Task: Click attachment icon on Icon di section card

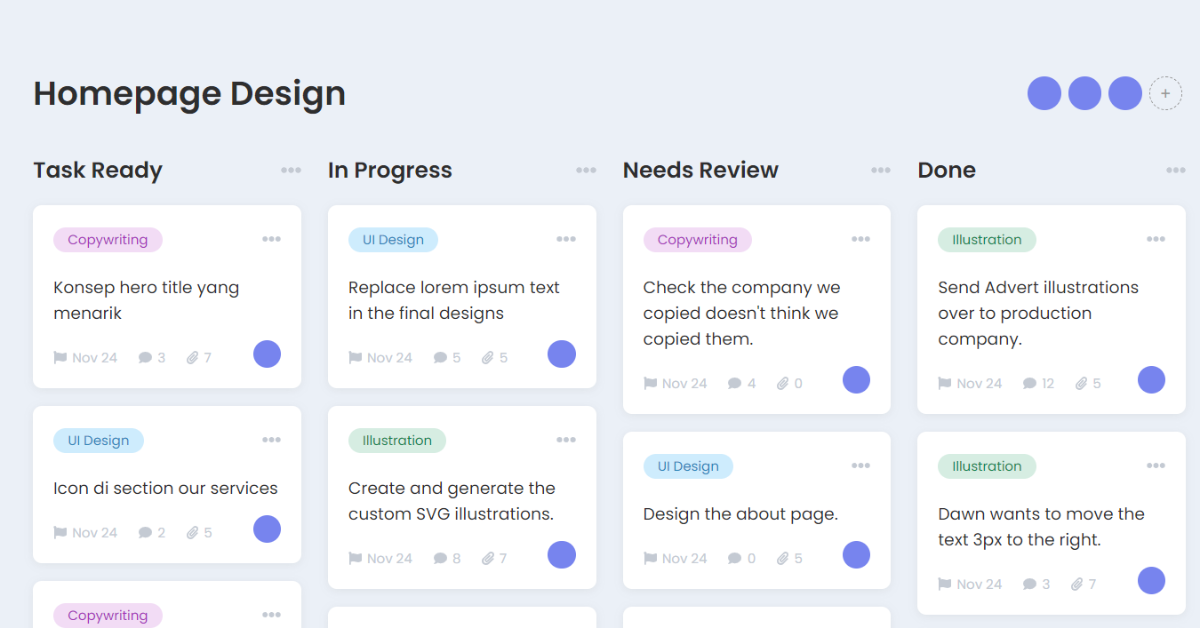Action: (193, 533)
